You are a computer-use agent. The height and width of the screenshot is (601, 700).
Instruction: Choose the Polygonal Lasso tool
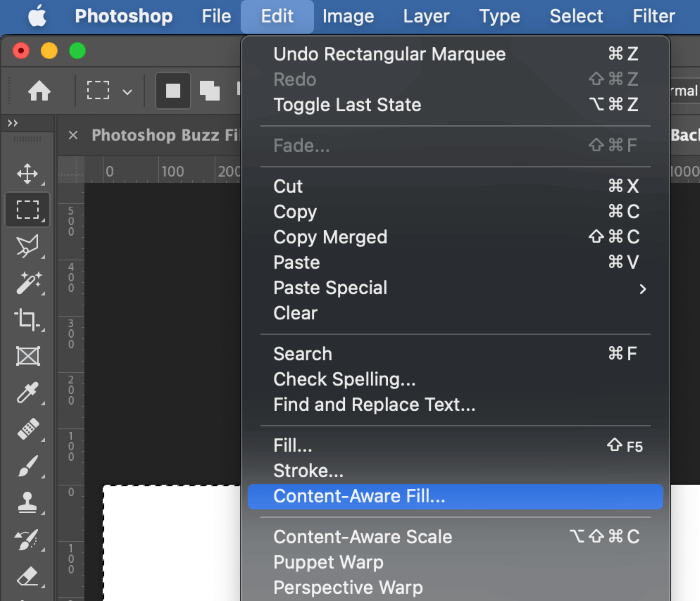coord(27,246)
